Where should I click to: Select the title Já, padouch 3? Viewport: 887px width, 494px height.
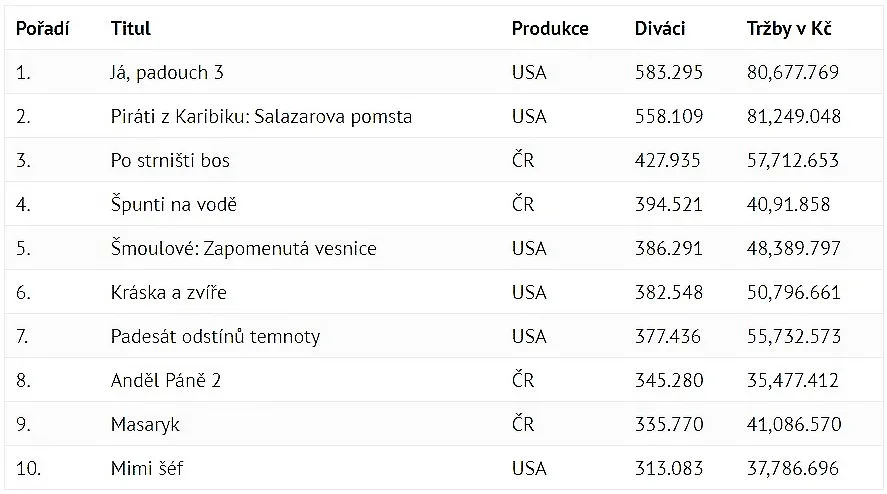coord(167,72)
